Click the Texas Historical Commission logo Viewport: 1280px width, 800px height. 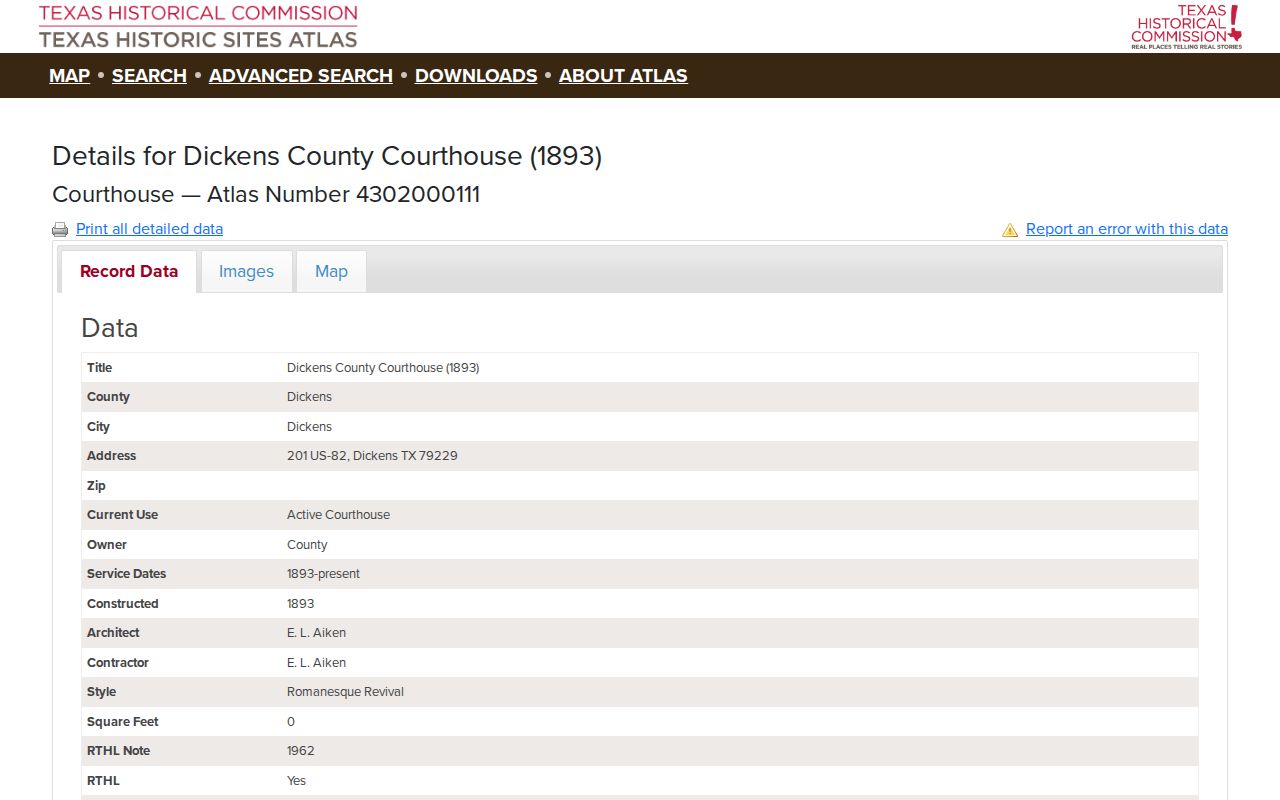tap(1186, 26)
